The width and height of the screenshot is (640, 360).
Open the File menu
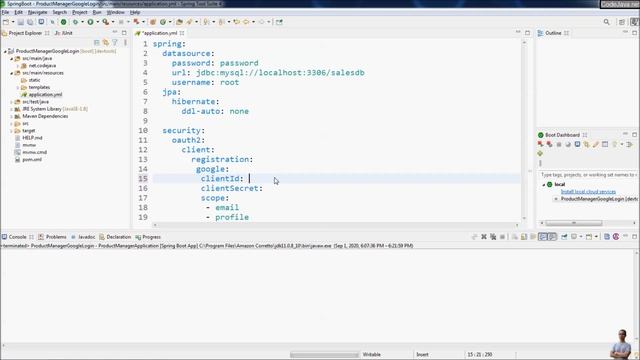(x=6, y=13)
